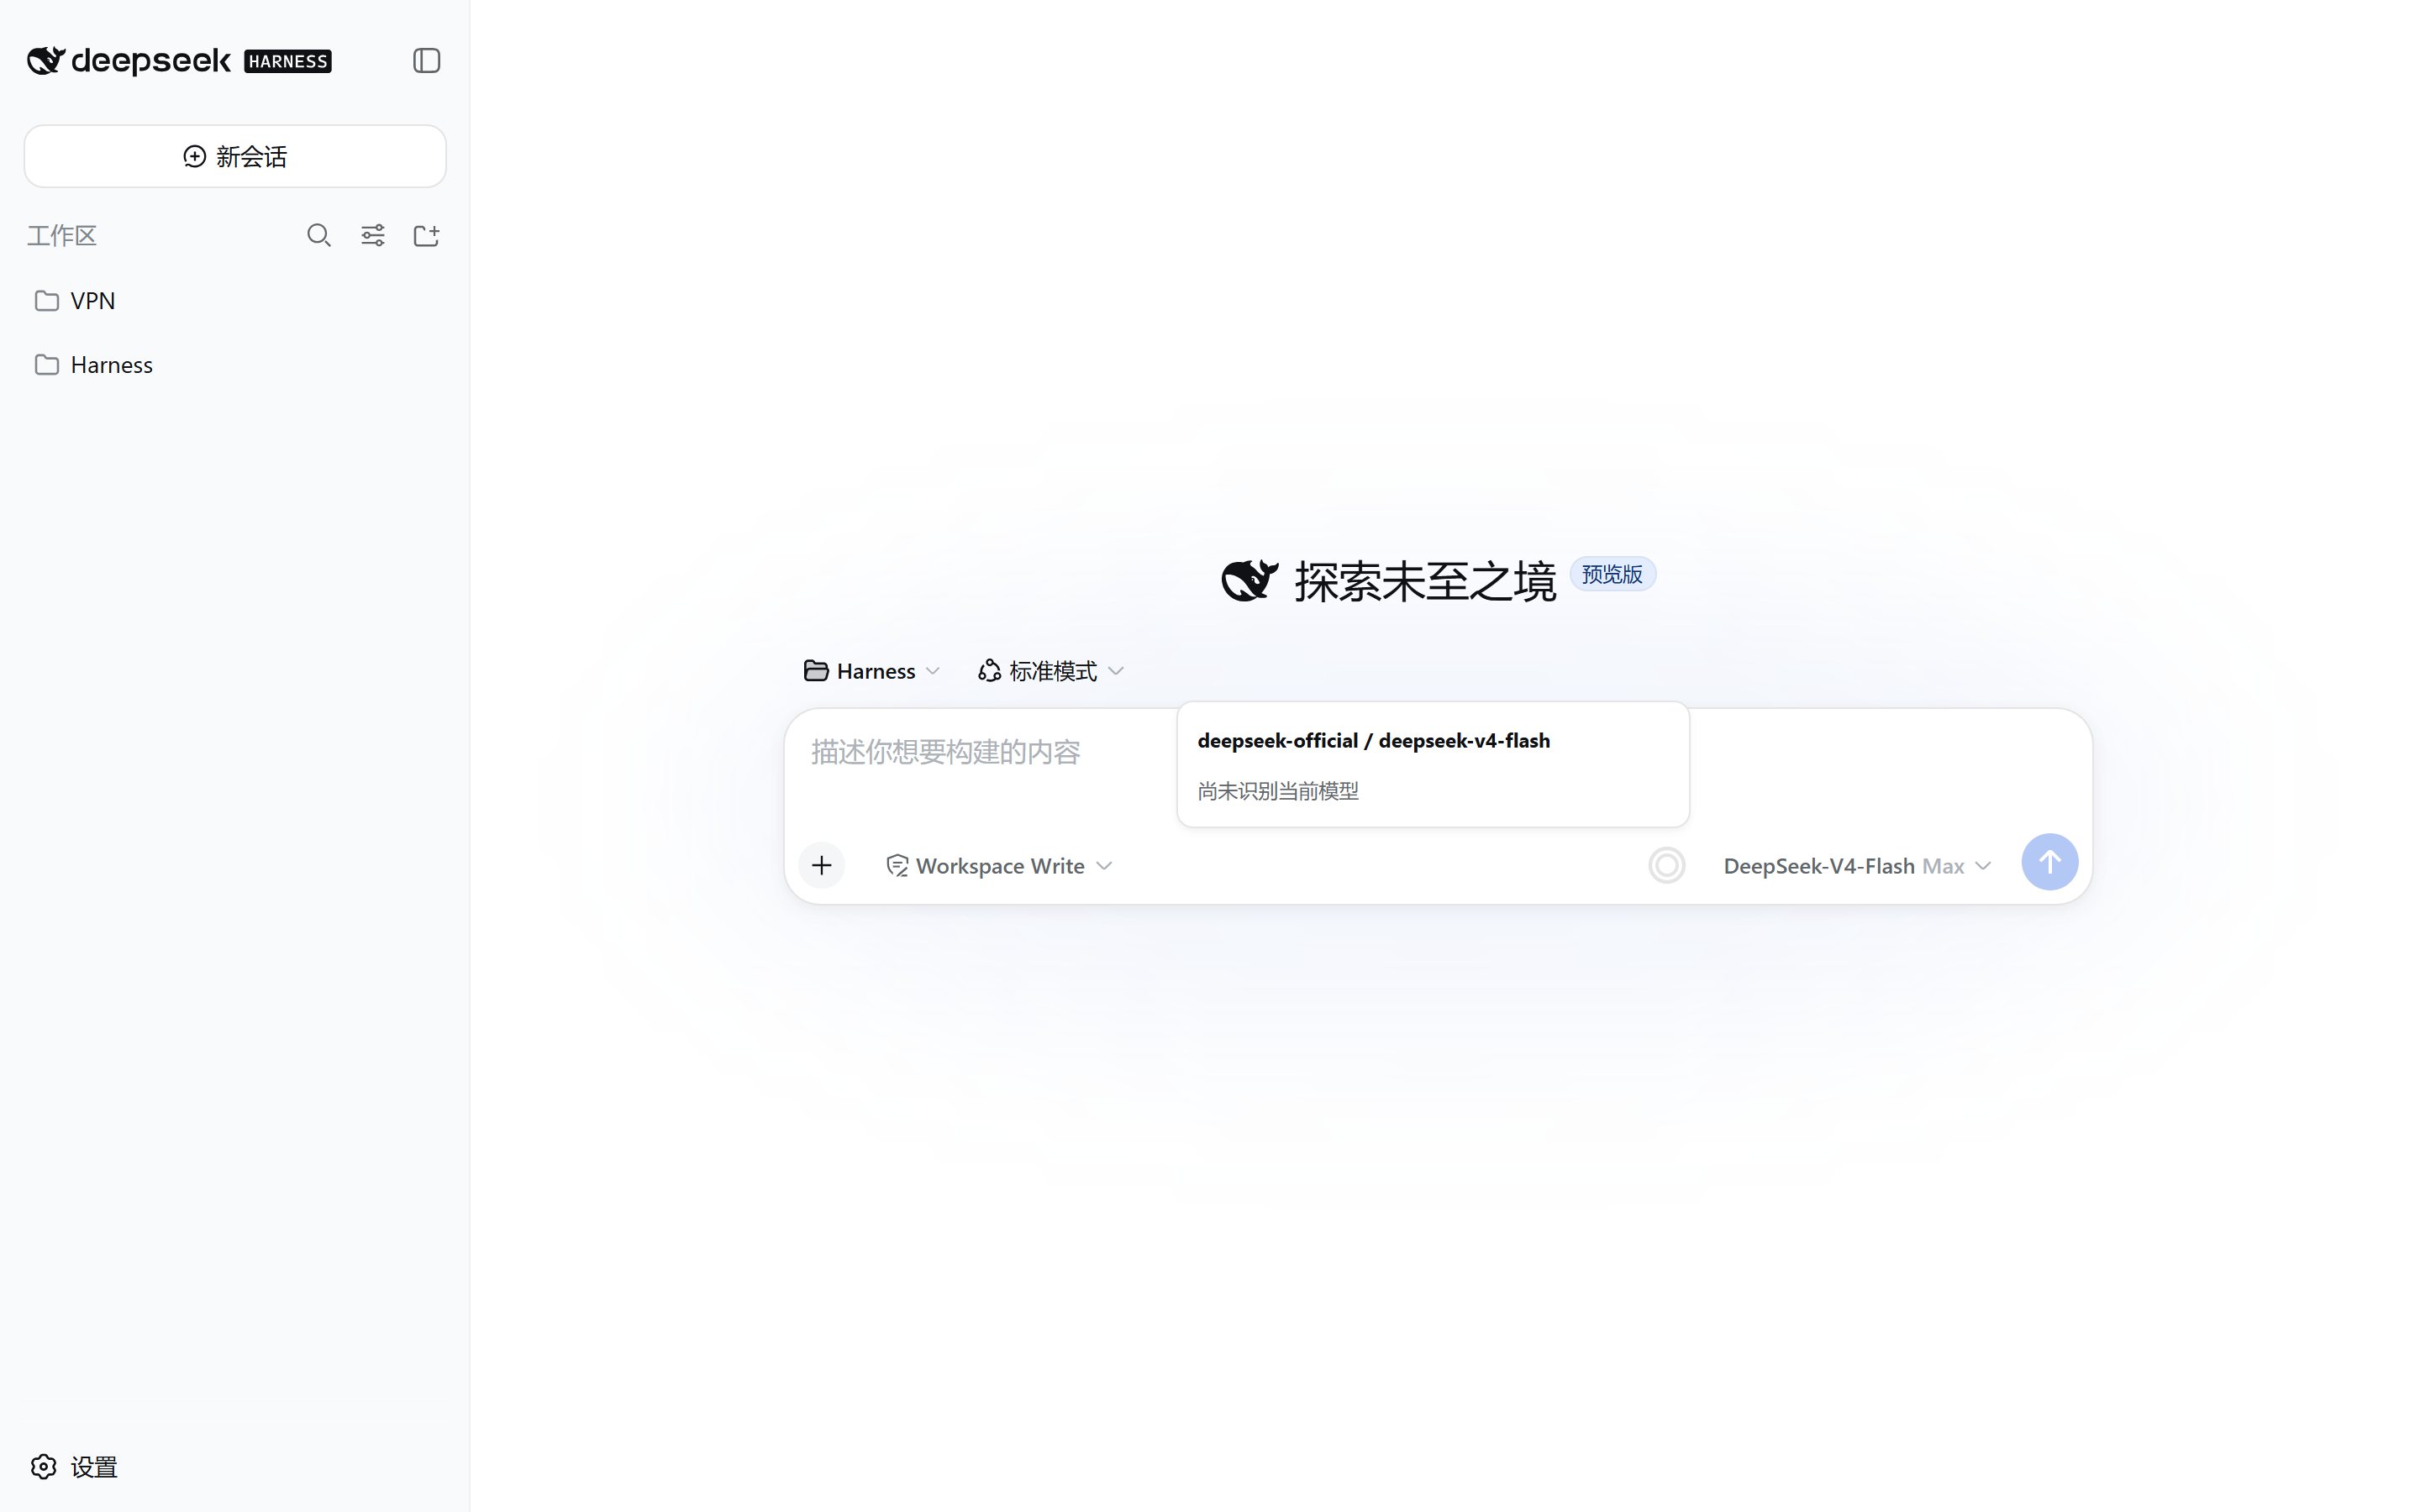Start a new chat with 新会话

[235, 156]
